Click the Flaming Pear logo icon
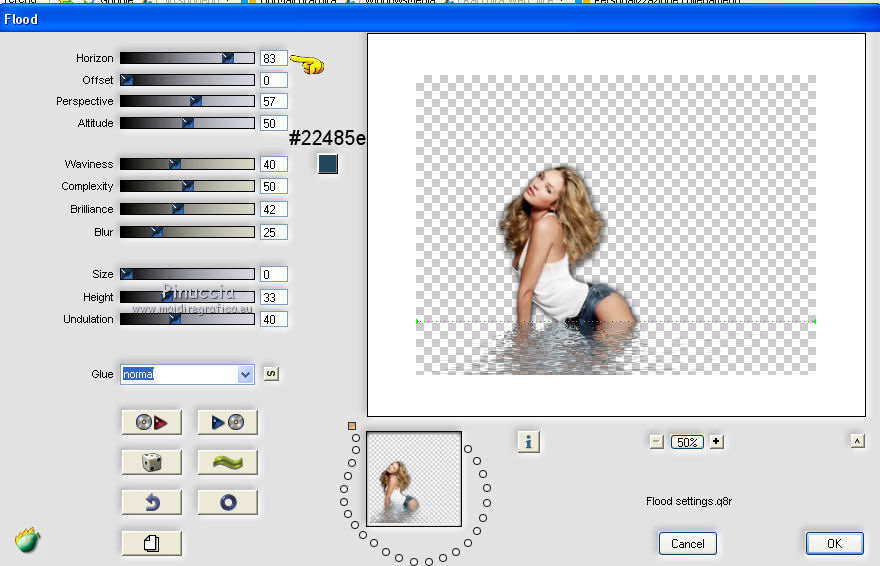Image resolution: width=880 pixels, height=566 pixels. (x=28, y=540)
